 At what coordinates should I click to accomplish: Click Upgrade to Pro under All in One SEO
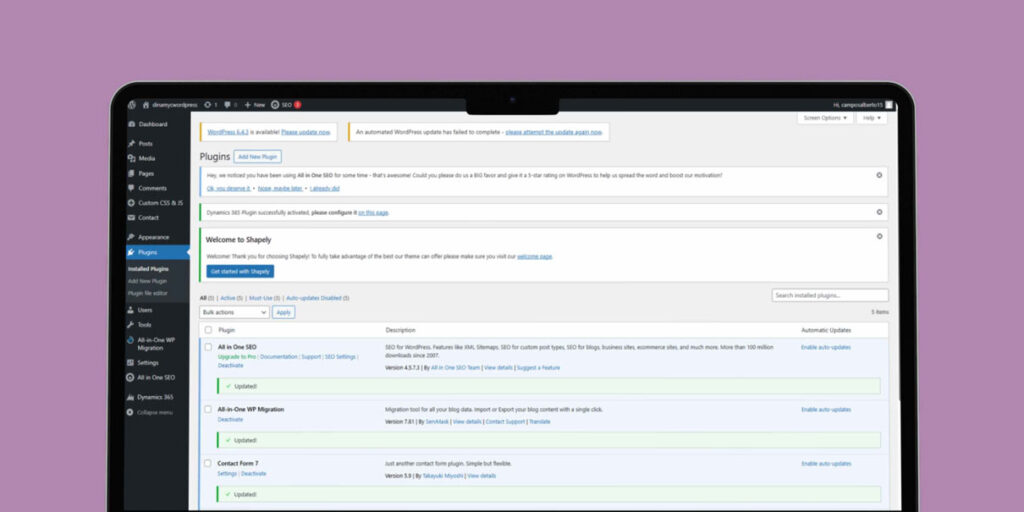tap(237, 357)
